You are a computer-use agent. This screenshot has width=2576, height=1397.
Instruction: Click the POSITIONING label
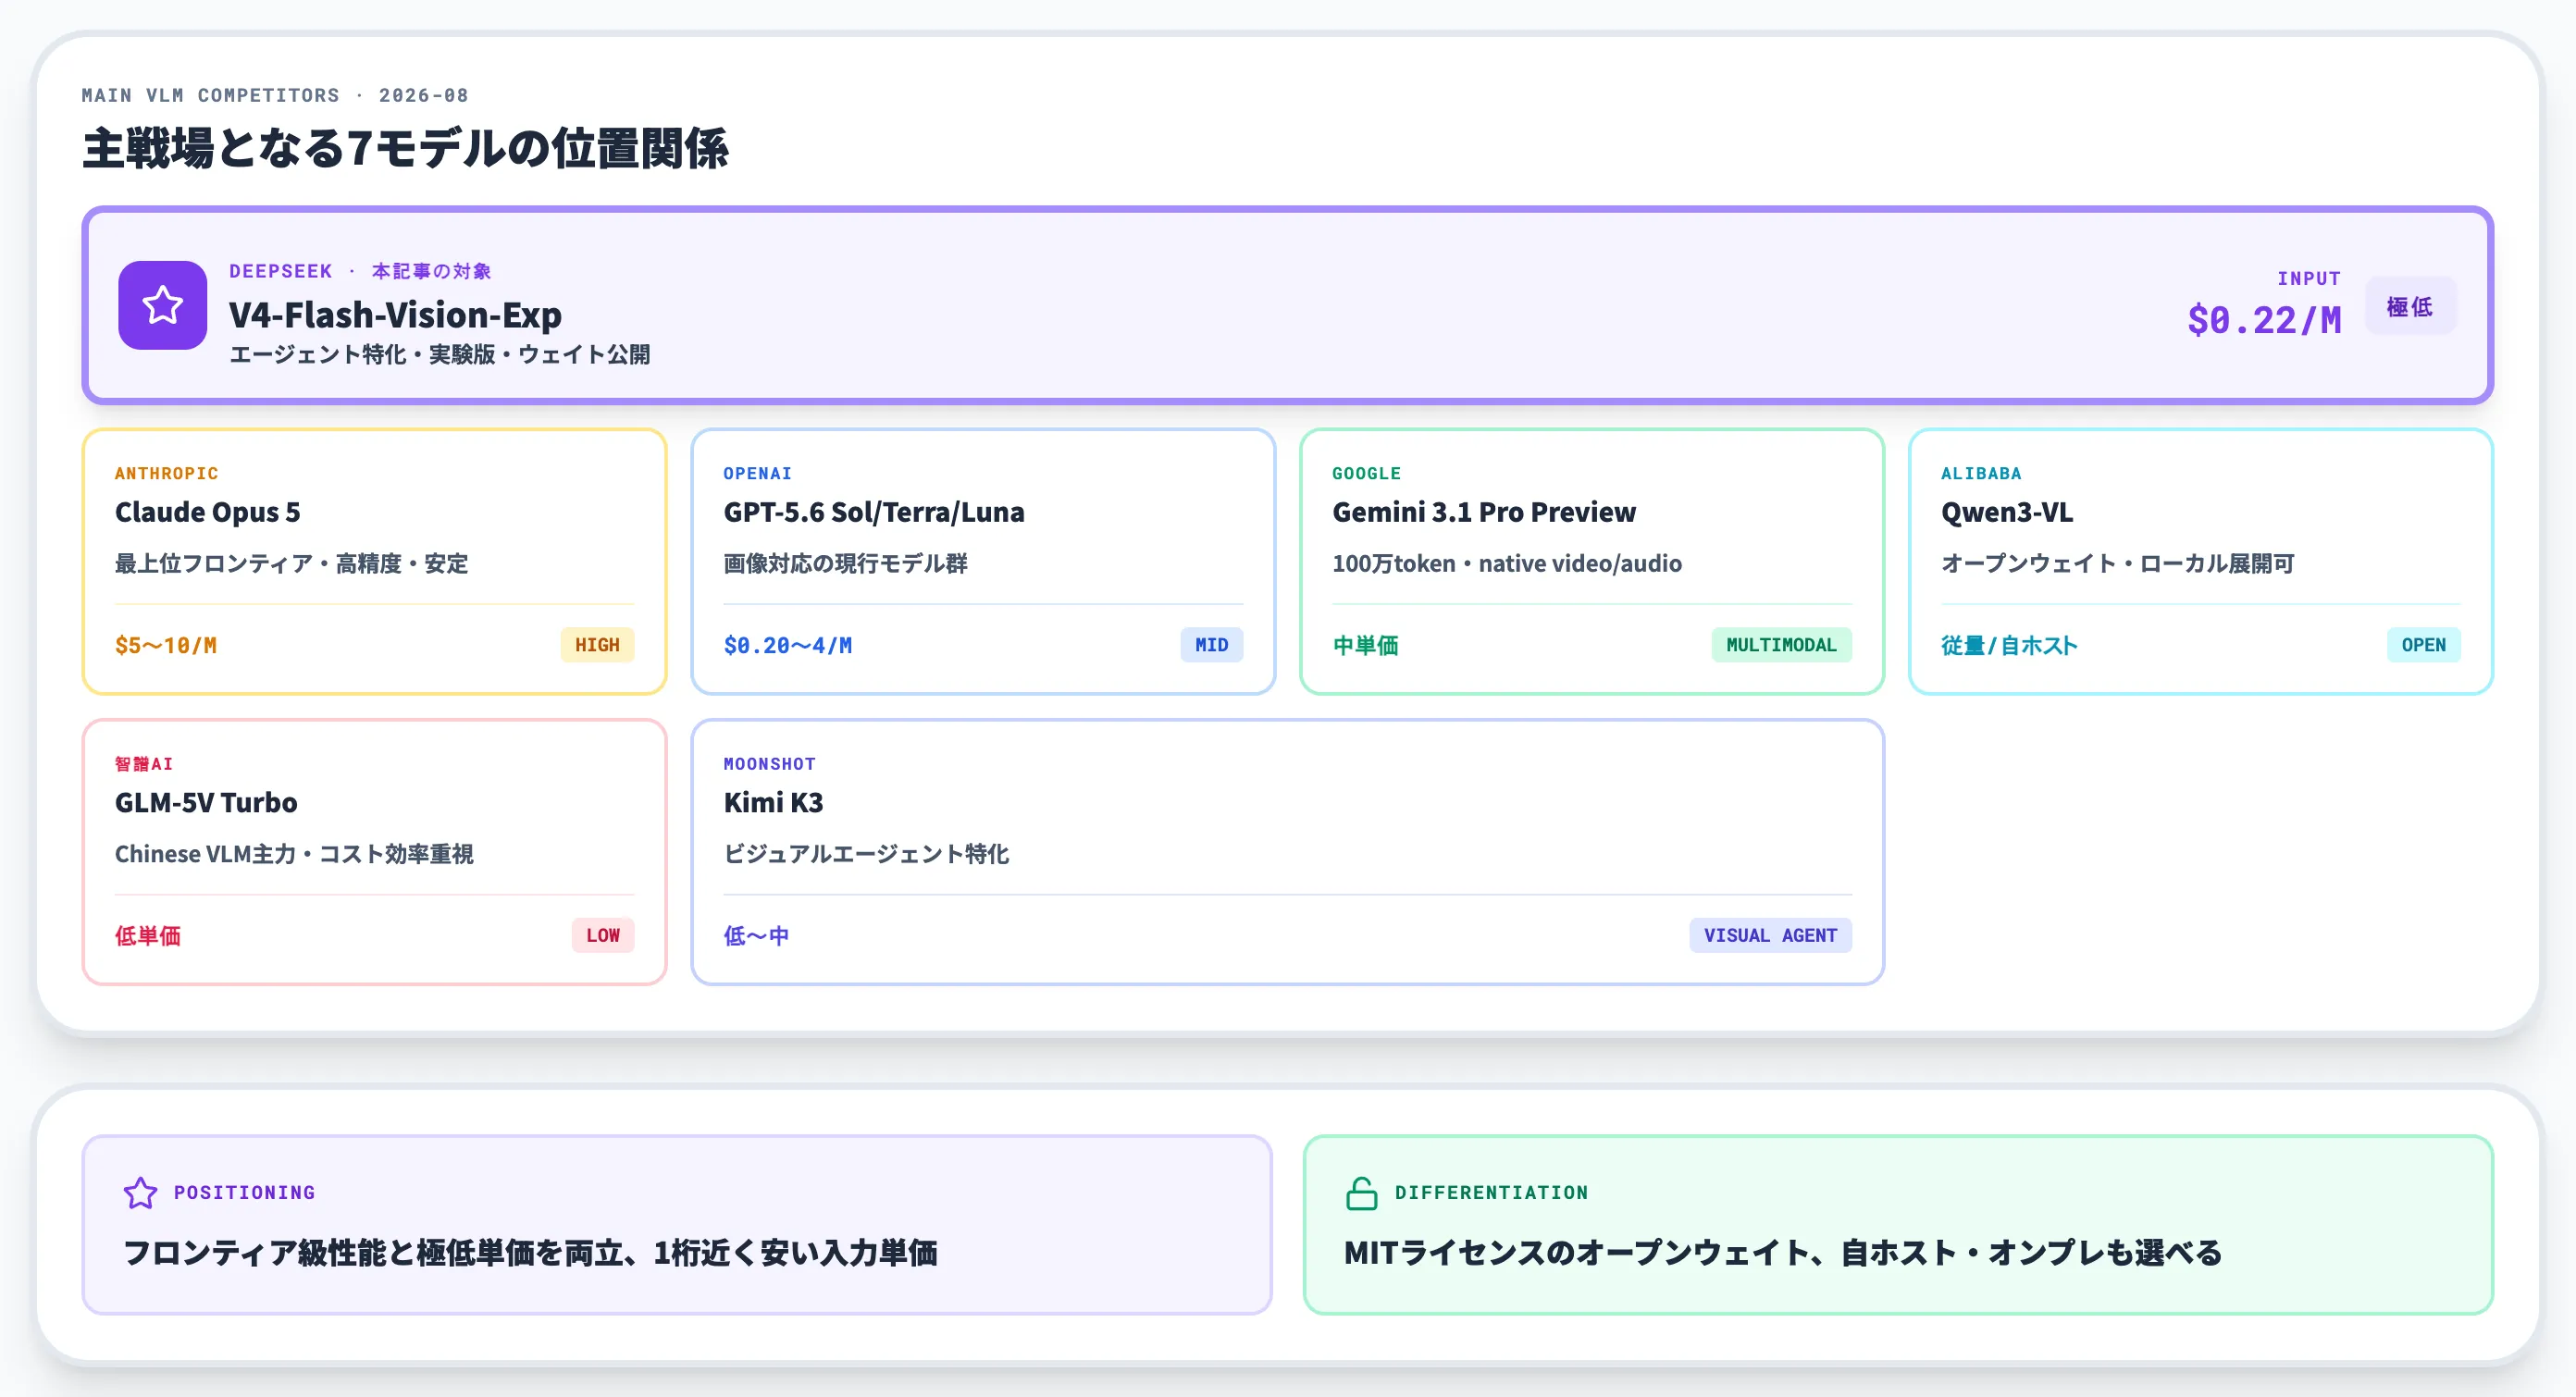pyautogui.click(x=244, y=1192)
